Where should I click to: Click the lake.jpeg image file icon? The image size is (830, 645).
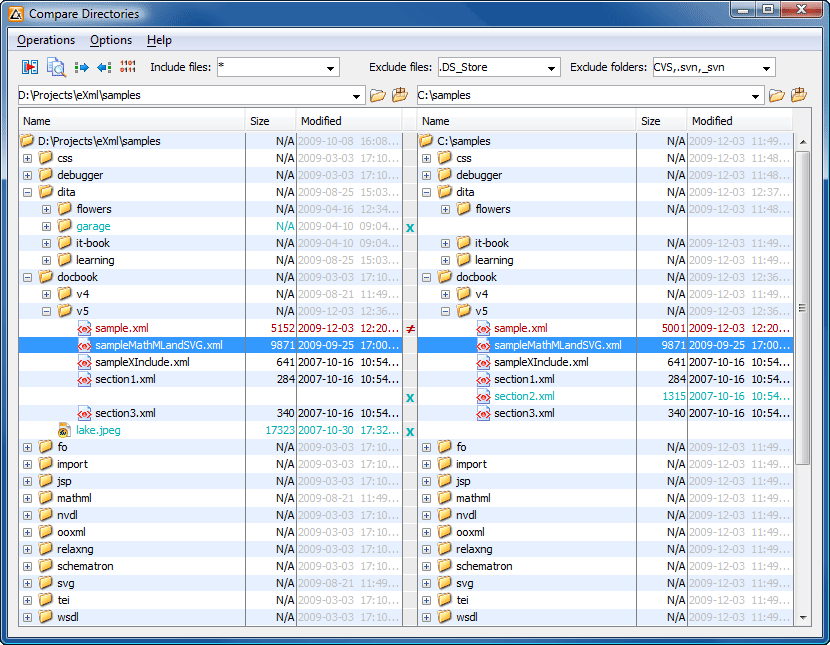click(x=64, y=430)
